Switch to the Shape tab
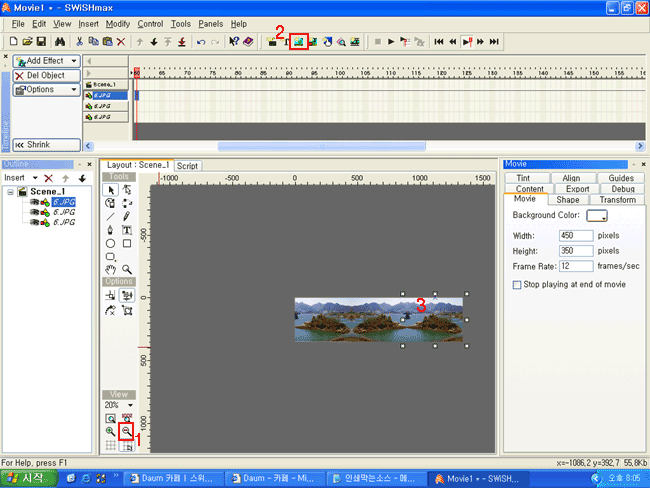Viewport: 650px width, 488px height. [568, 200]
